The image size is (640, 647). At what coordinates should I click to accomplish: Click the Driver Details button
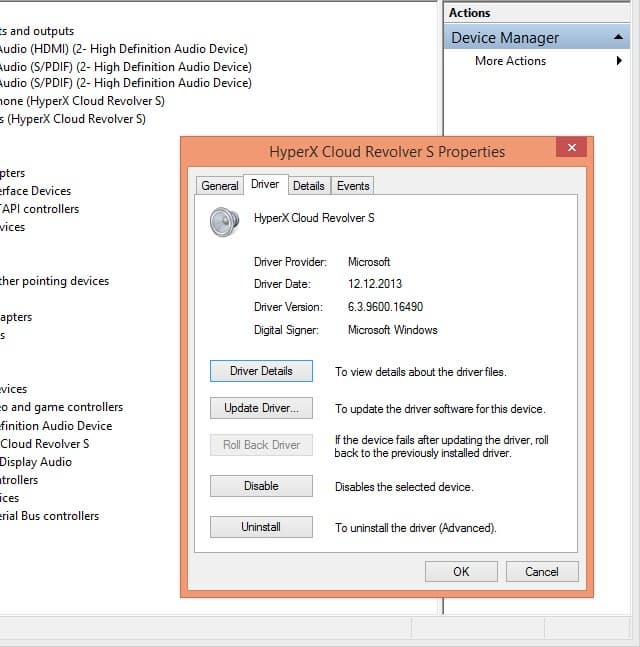[x=261, y=371]
